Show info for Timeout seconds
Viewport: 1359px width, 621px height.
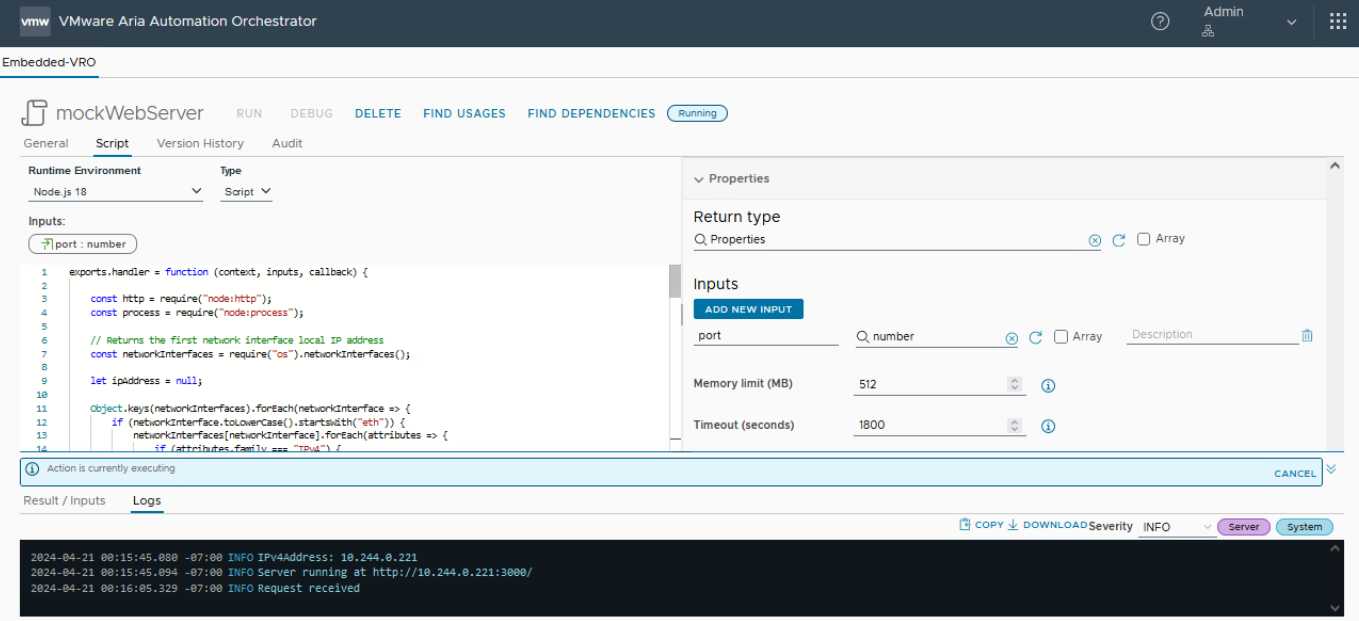pos(1049,426)
